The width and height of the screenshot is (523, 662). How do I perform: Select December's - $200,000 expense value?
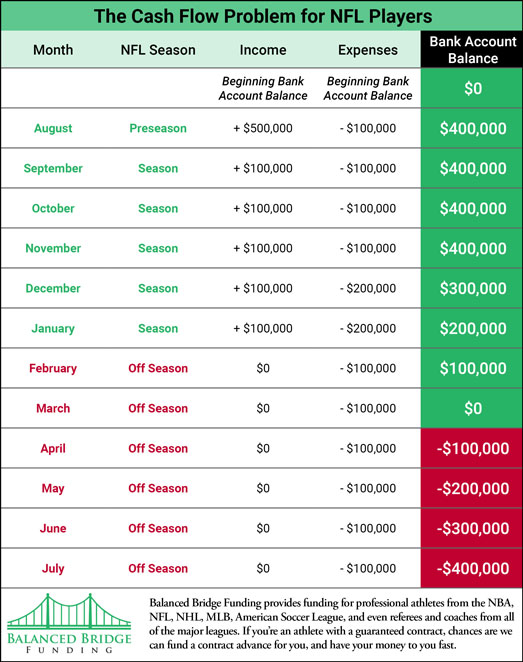(x=368, y=288)
